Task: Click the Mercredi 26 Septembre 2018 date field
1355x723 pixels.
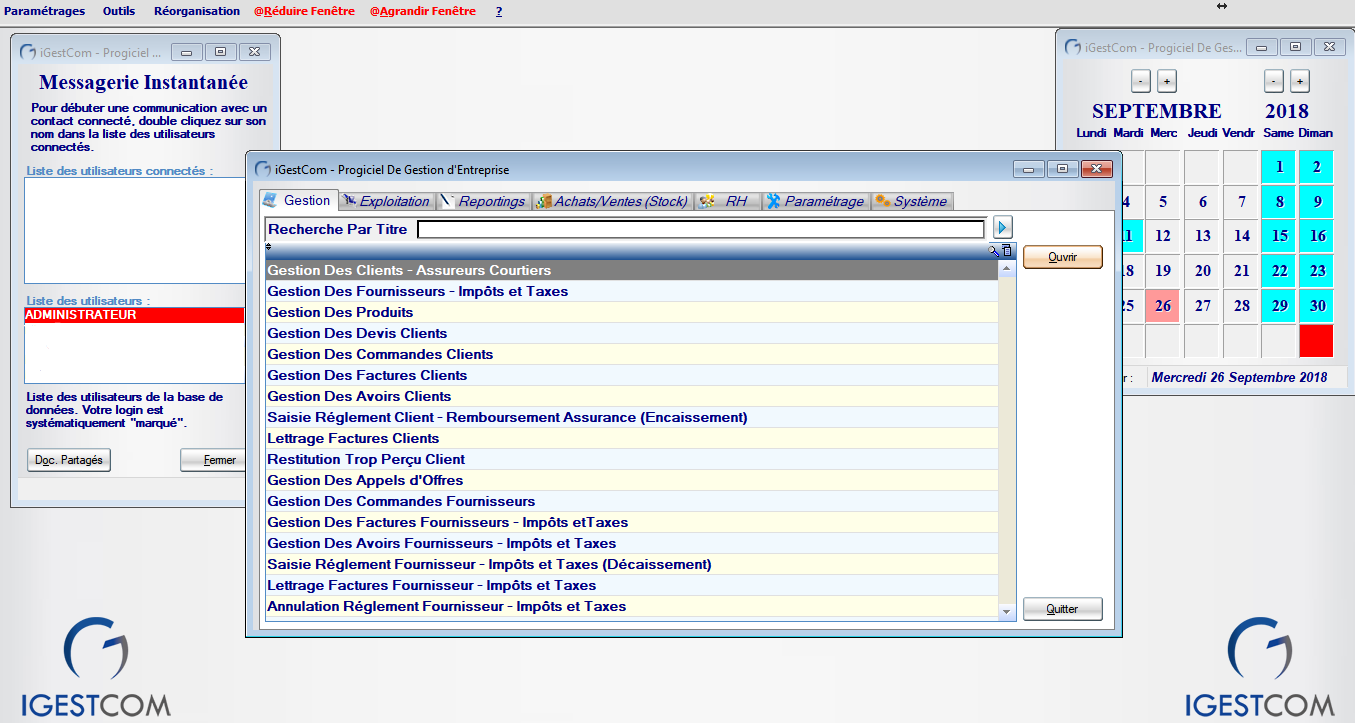Action: [x=1246, y=377]
